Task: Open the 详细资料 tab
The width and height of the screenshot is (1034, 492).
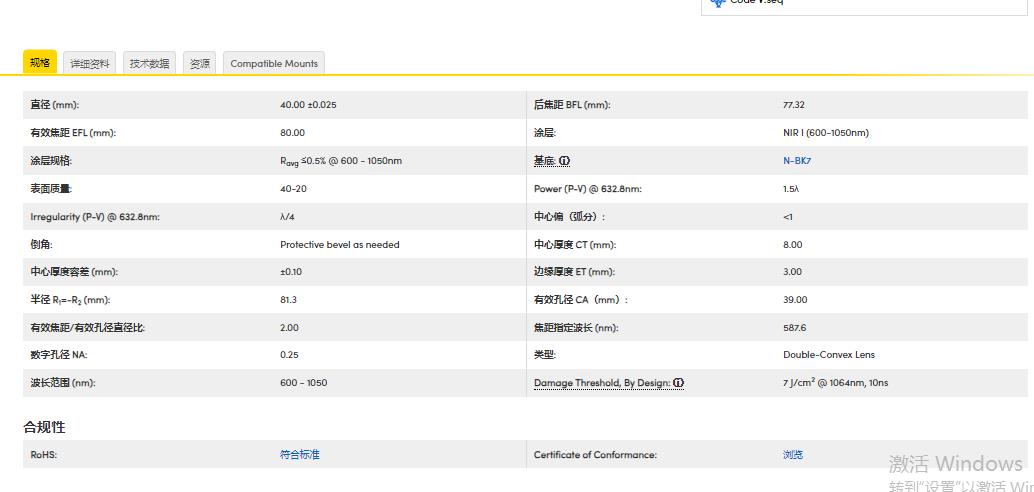Action: [90, 63]
